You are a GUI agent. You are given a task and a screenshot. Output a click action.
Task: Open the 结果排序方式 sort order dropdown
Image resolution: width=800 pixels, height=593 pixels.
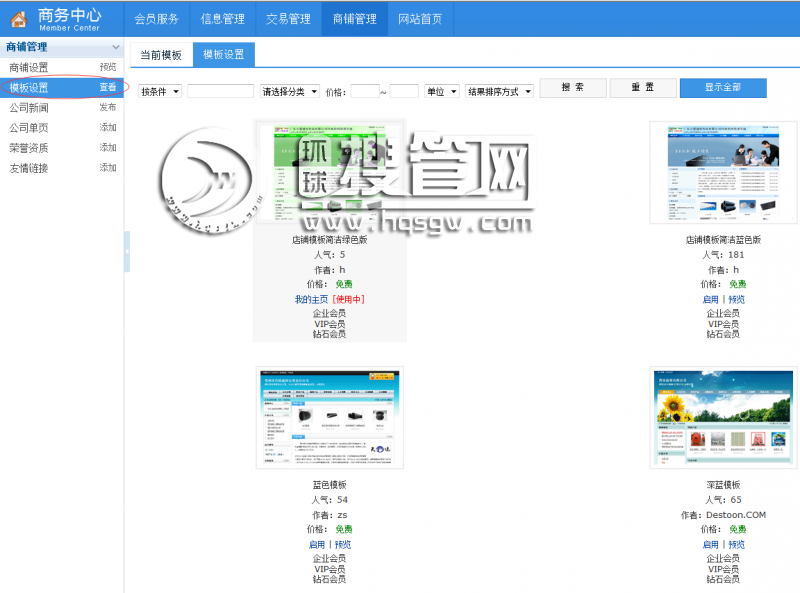coord(499,91)
